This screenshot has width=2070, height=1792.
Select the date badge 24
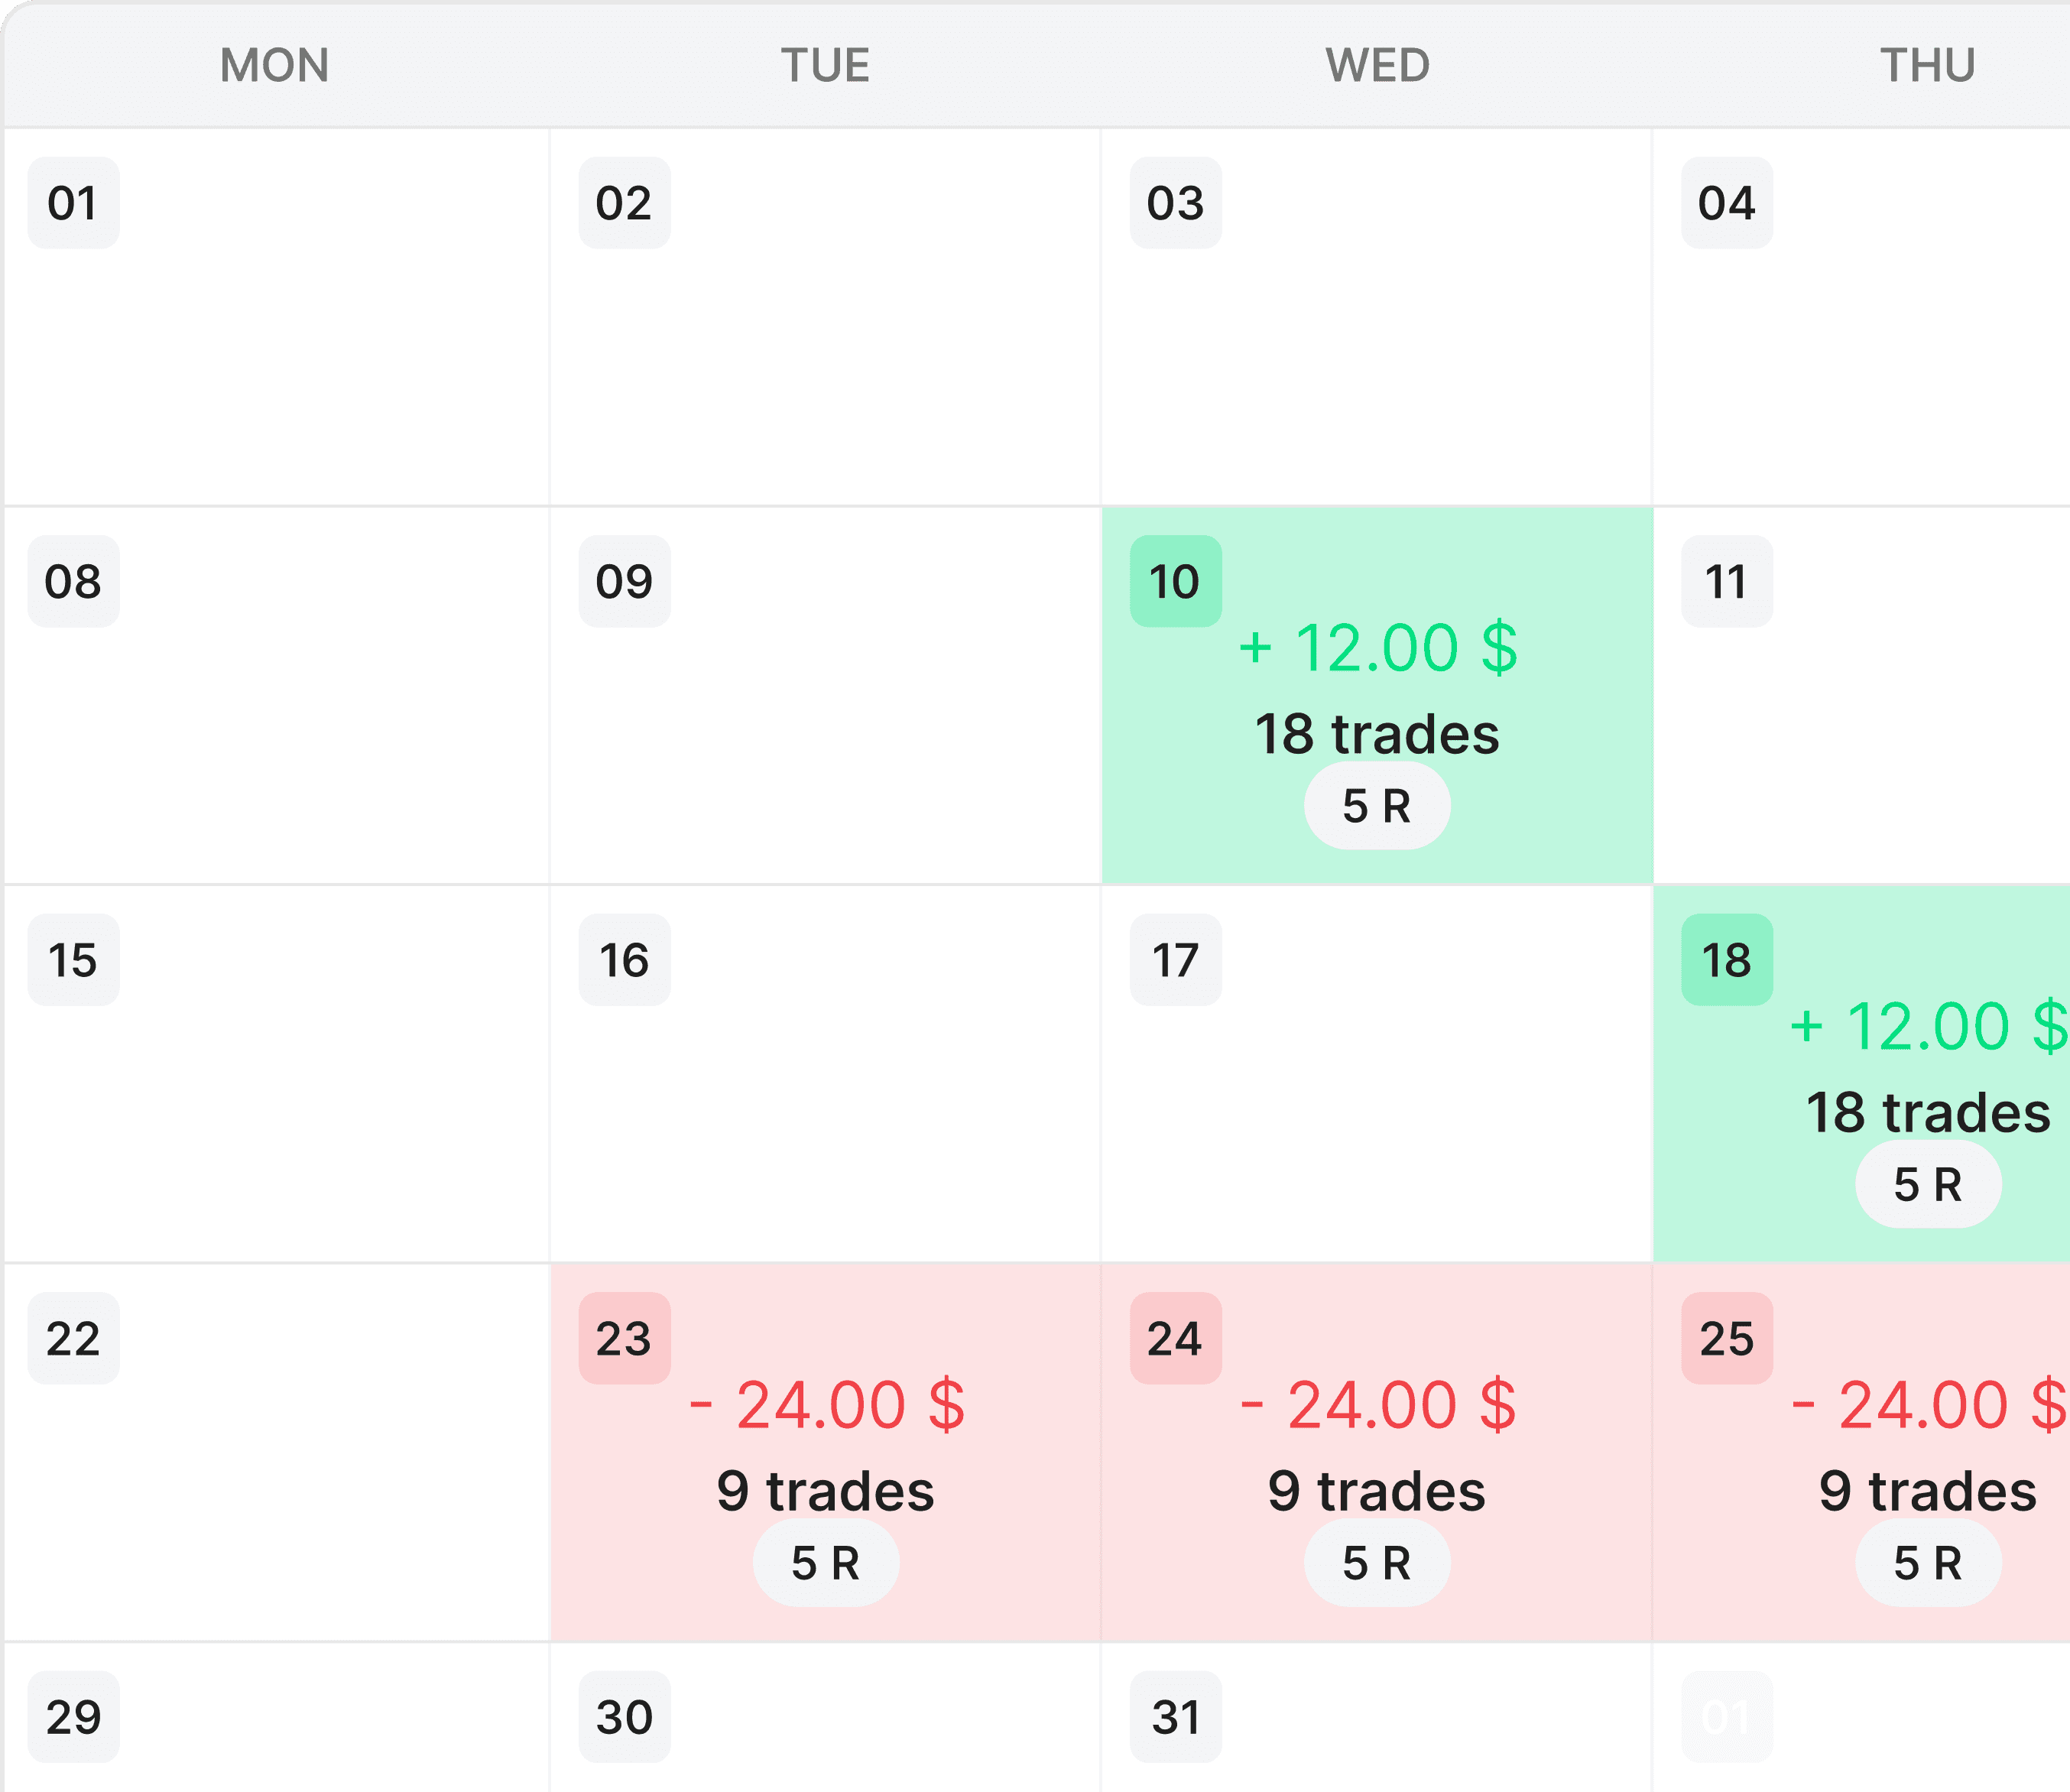click(1175, 1338)
